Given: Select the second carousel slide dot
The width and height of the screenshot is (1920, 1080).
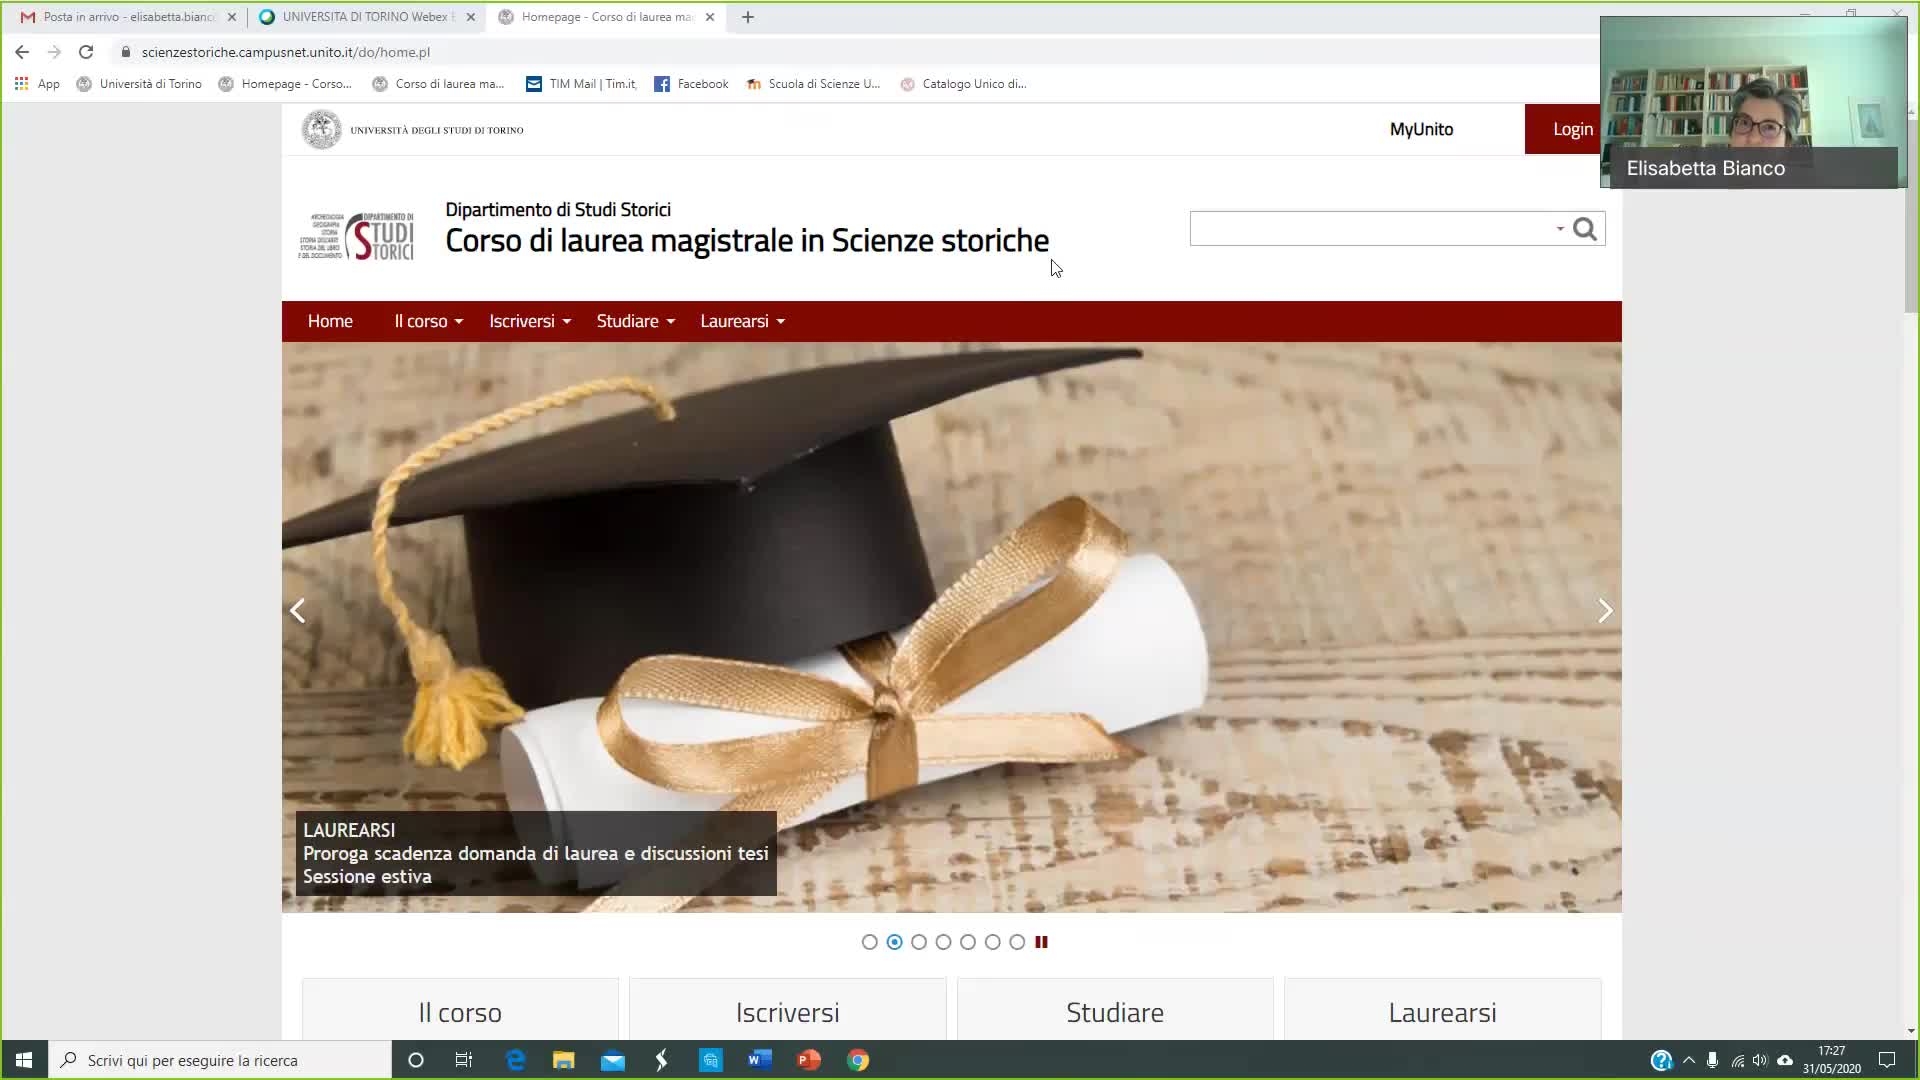Looking at the screenshot, I should pos(895,942).
